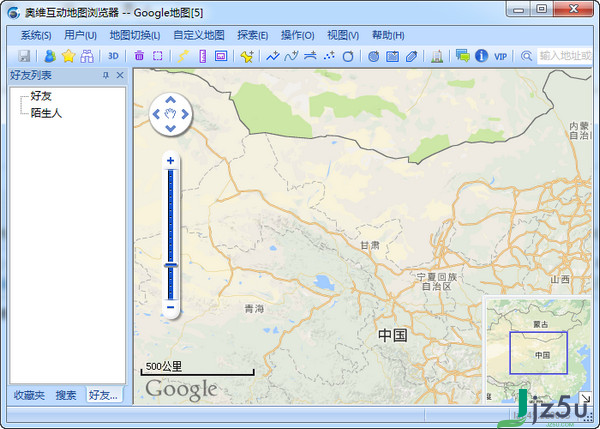Switch to the 收藏夹 tab
This screenshot has width=600, height=429.
click(x=29, y=395)
